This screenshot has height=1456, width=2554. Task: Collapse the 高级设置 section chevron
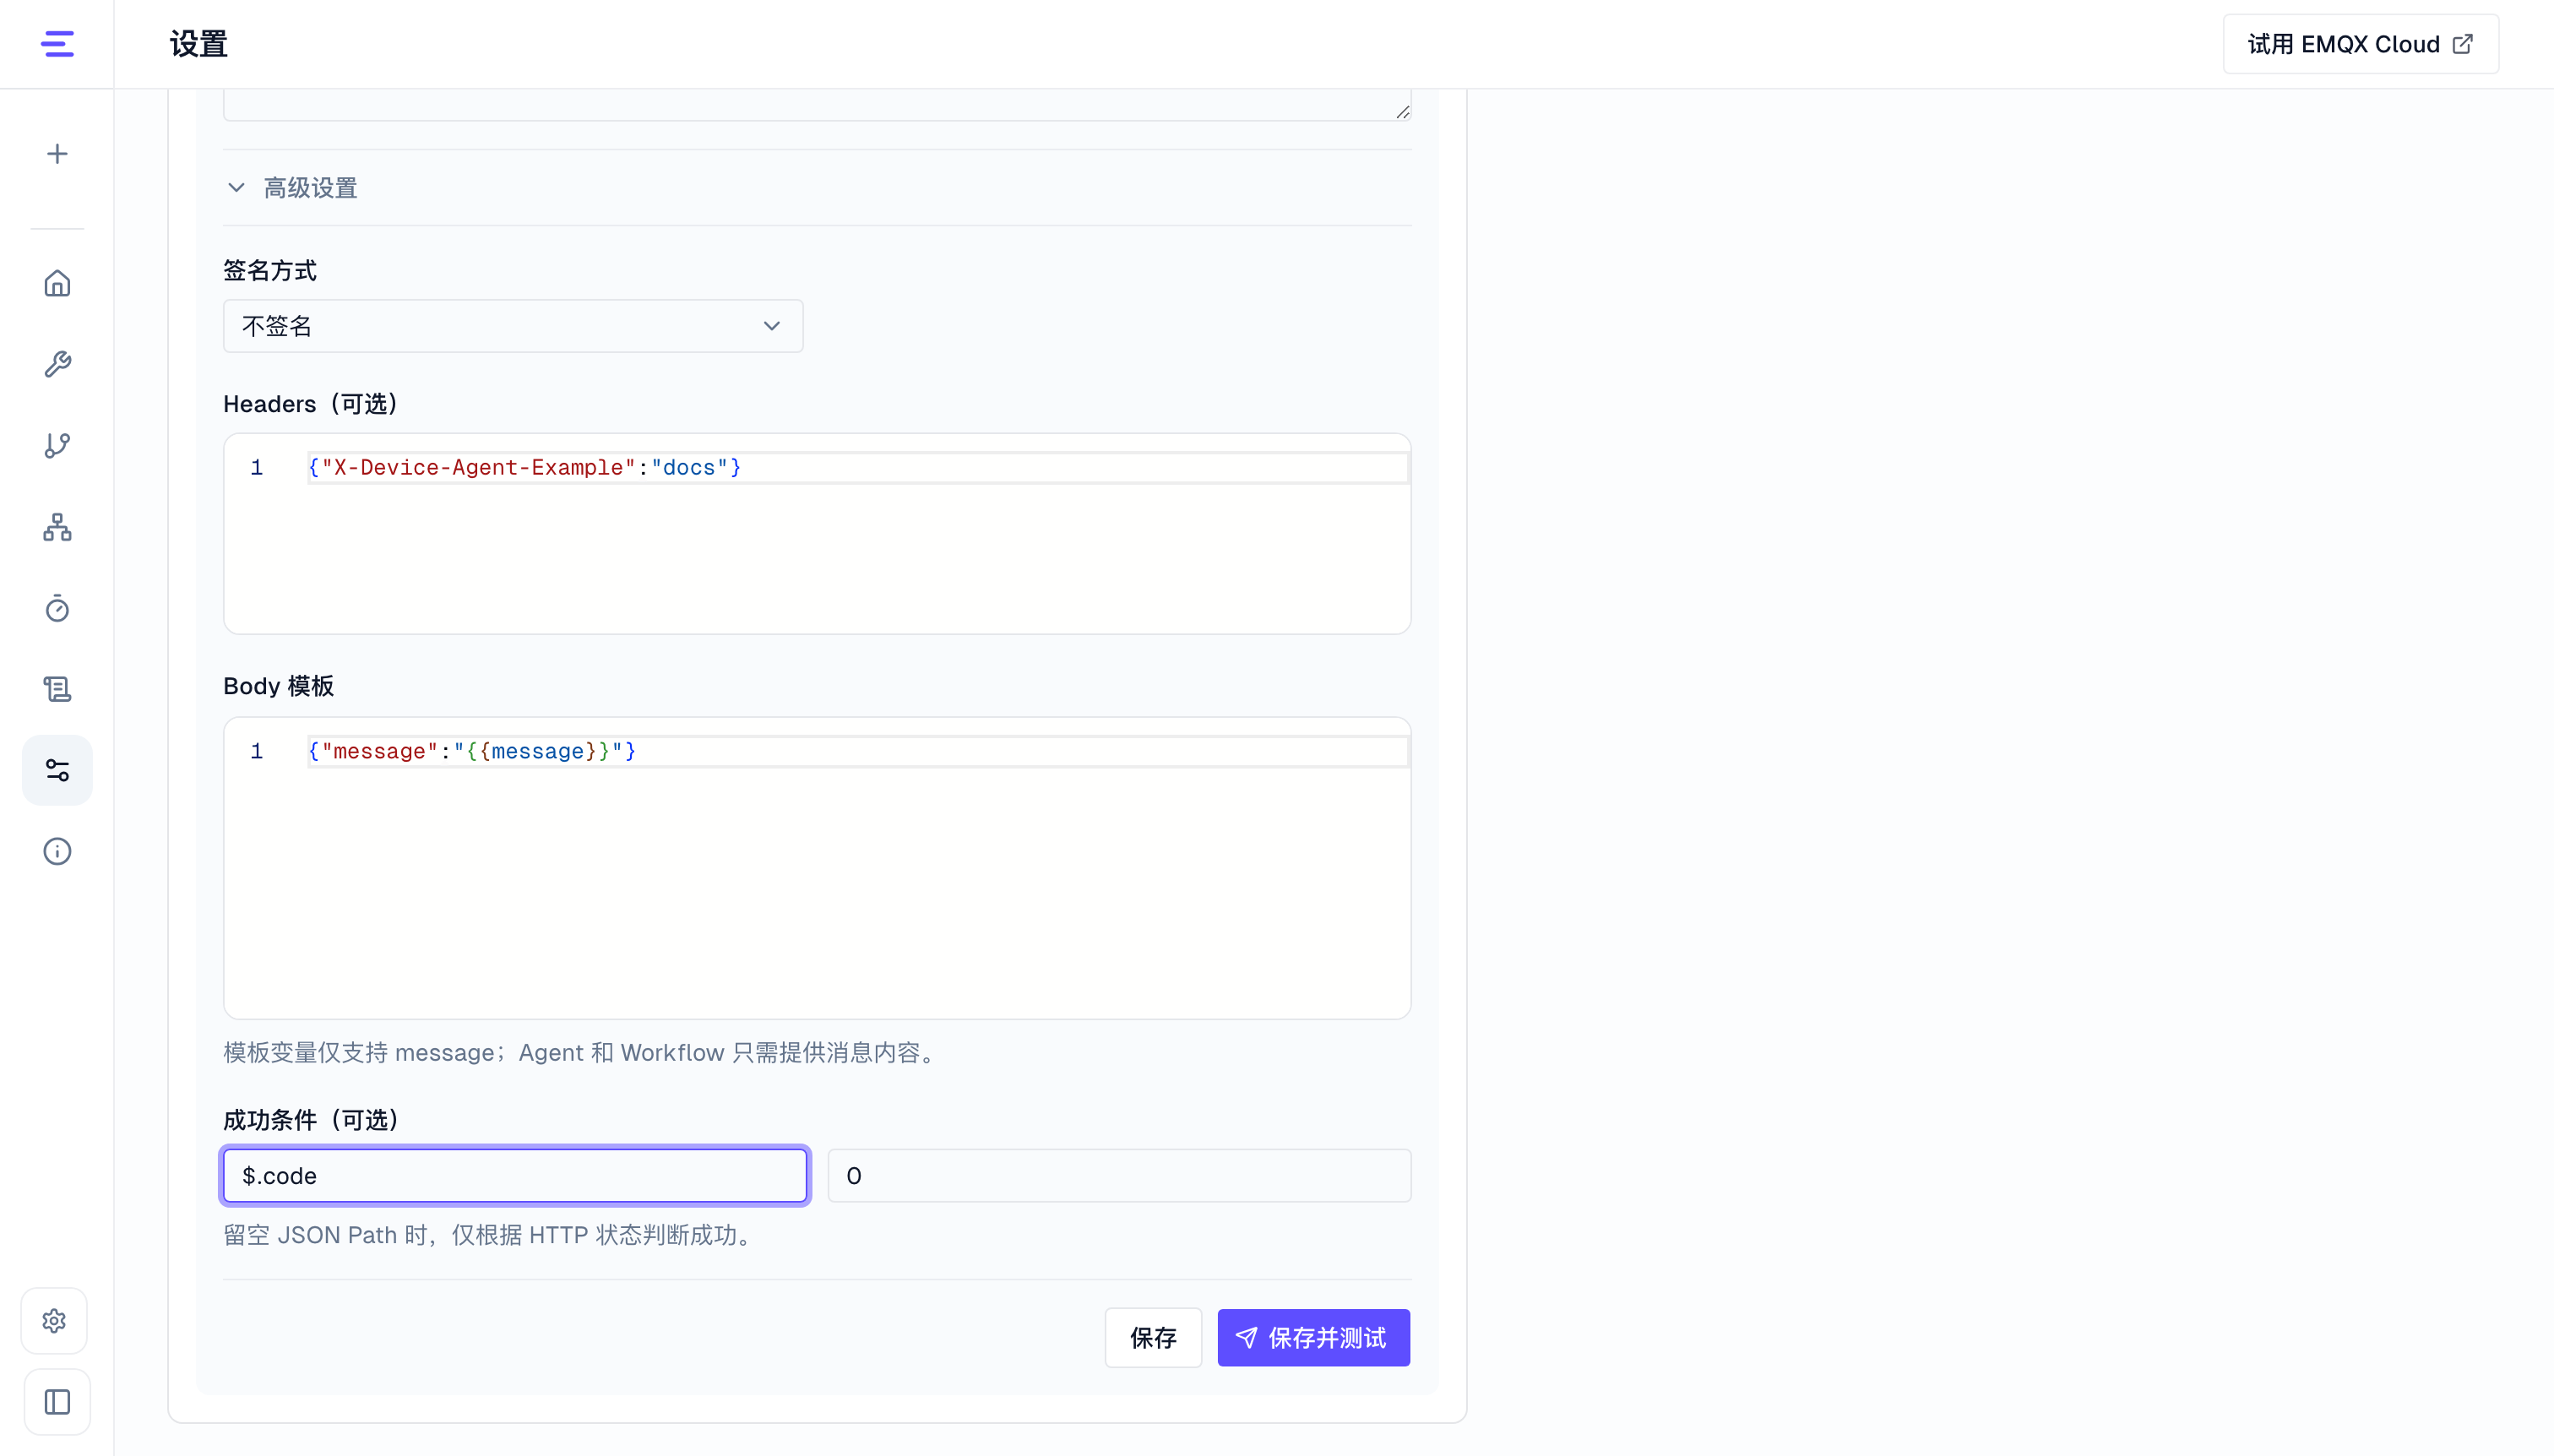pyautogui.click(x=236, y=188)
